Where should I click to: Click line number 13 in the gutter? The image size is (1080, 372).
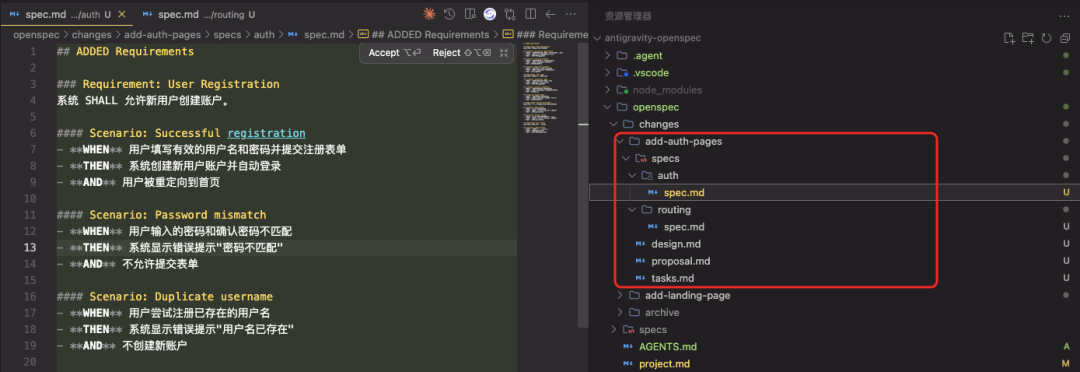tap(30, 248)
